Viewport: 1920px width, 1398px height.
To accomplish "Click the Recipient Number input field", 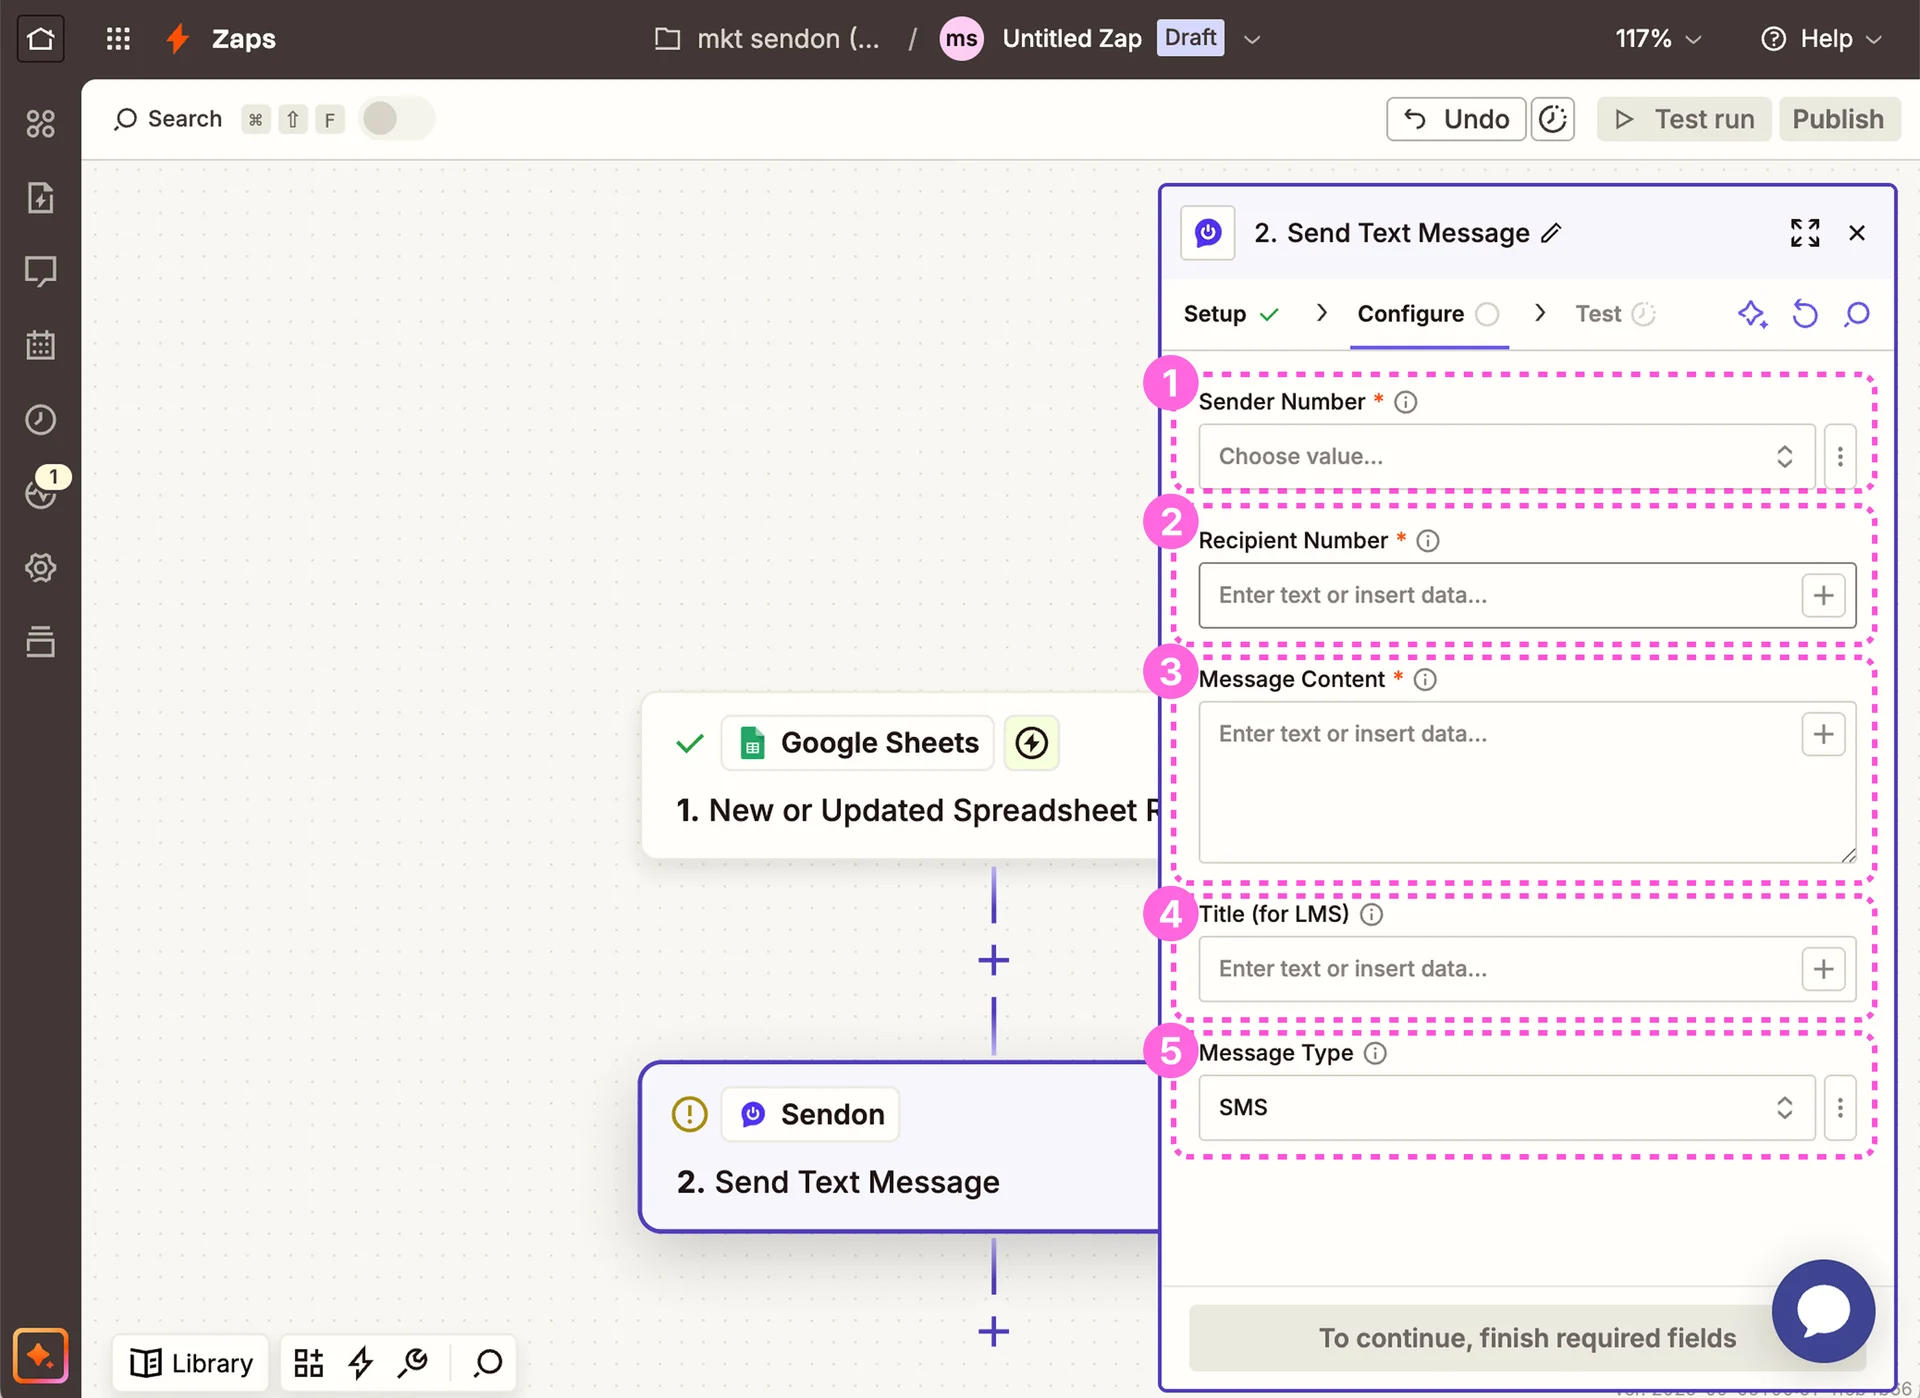I will pyautogui.click(x=1497, y=596).
